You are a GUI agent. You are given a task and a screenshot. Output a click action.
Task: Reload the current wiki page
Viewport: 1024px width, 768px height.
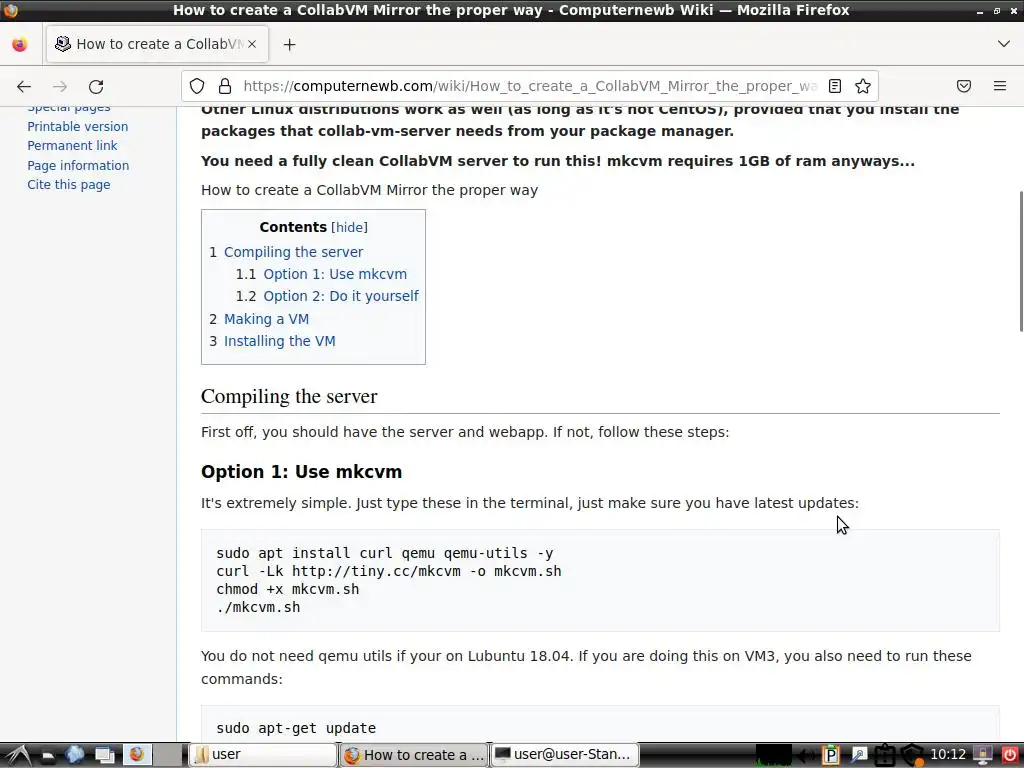(x=96, y=86)
